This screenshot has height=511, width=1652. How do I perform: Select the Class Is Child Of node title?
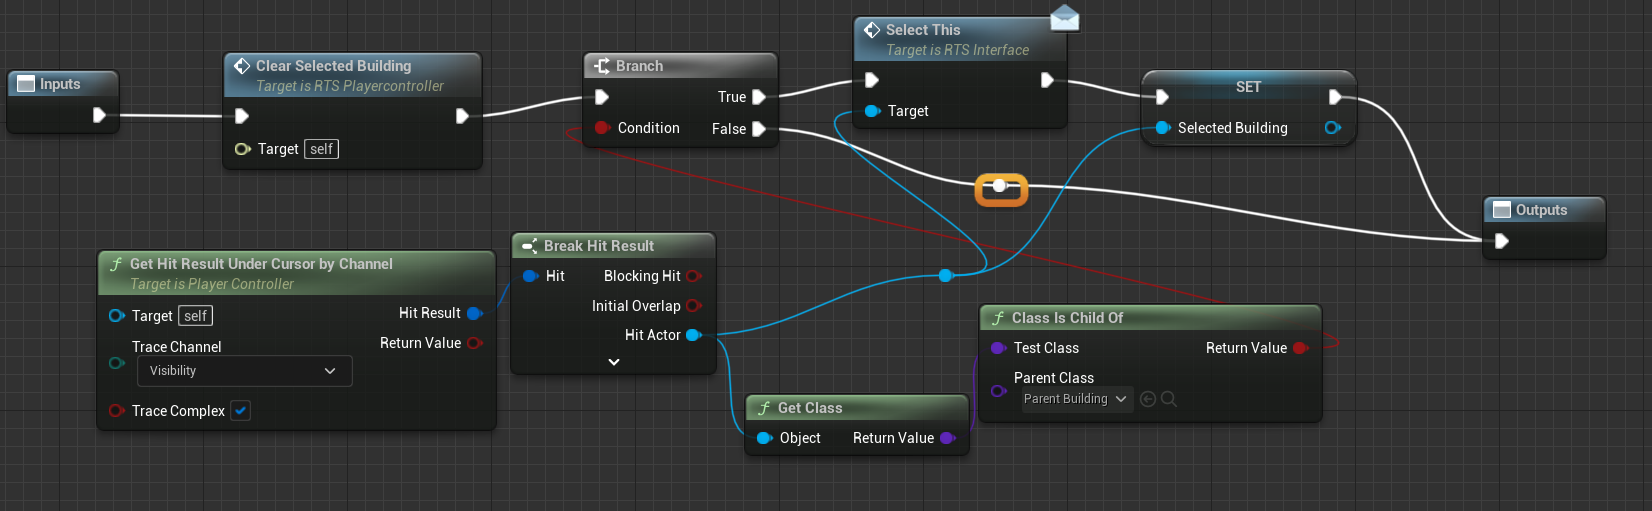coord(1067,318)
